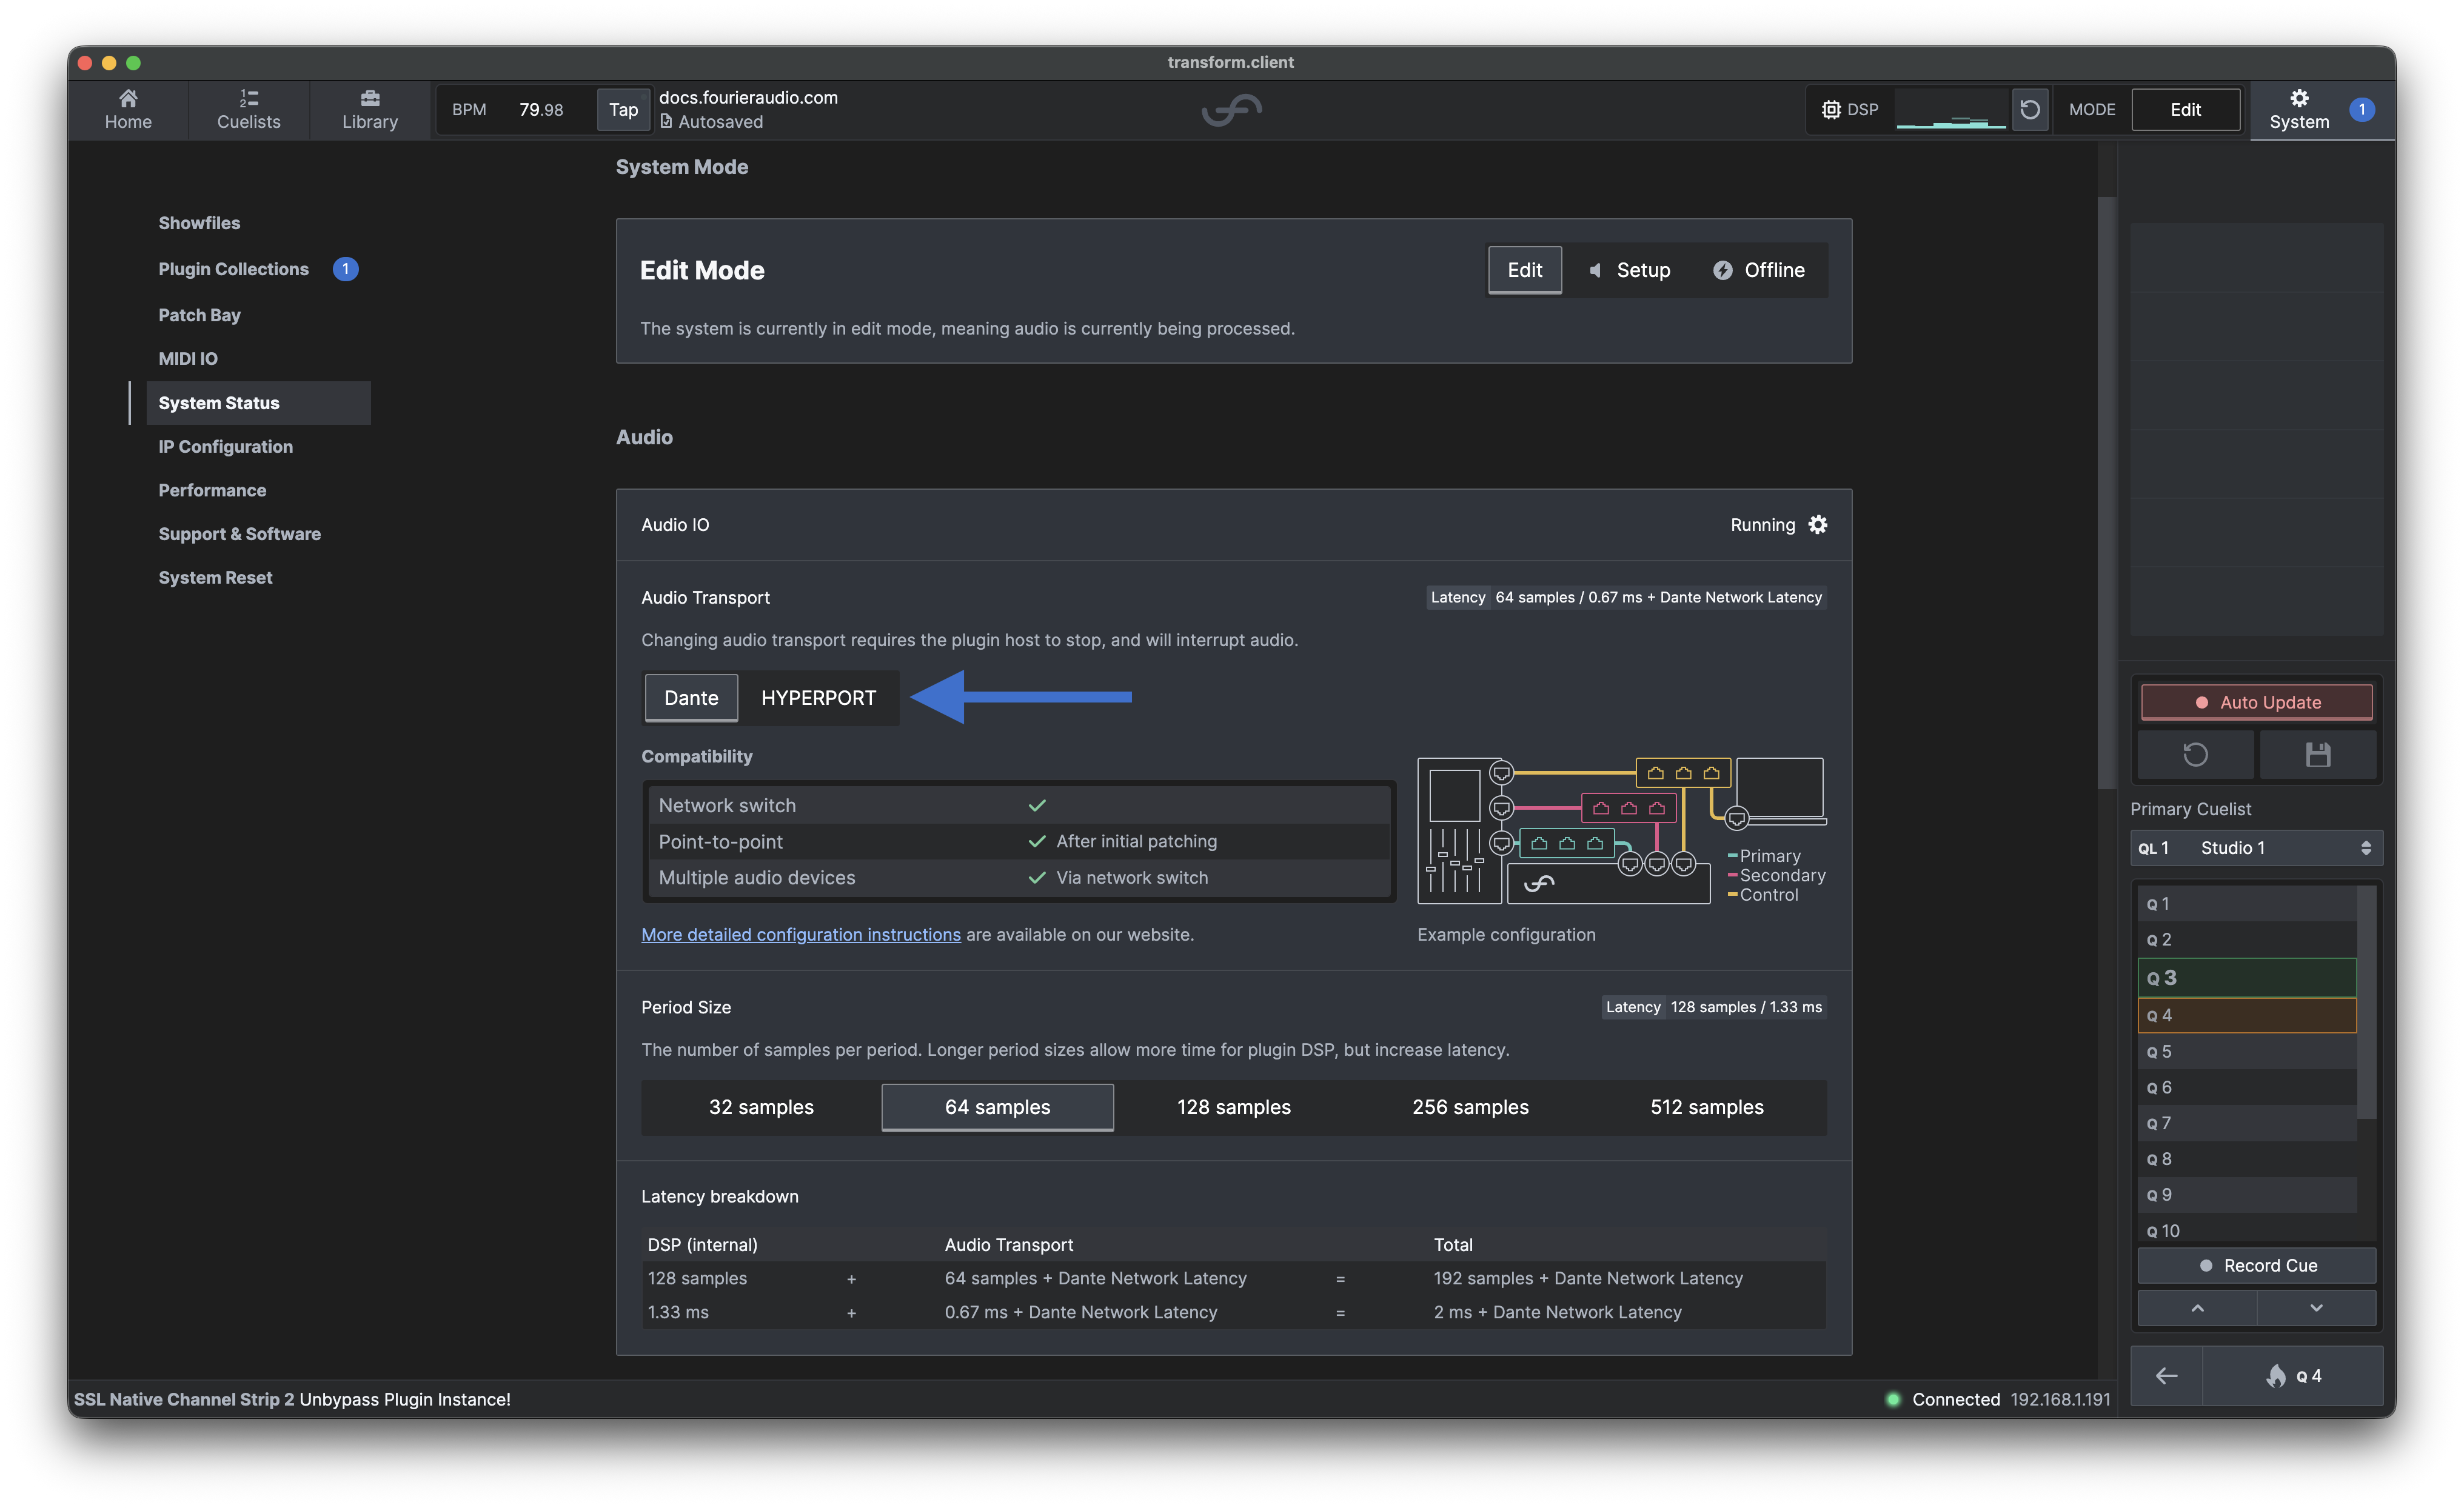Open Support & Software page

pyautogui.click(x=239, y=533)
